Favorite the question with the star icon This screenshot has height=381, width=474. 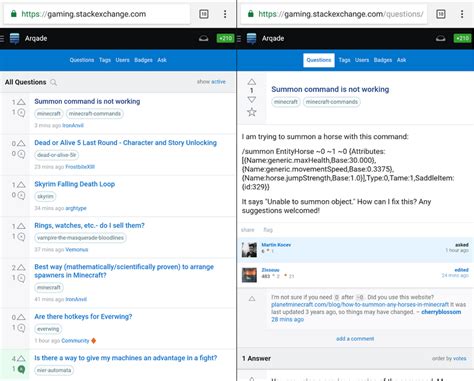click(252, 112)
